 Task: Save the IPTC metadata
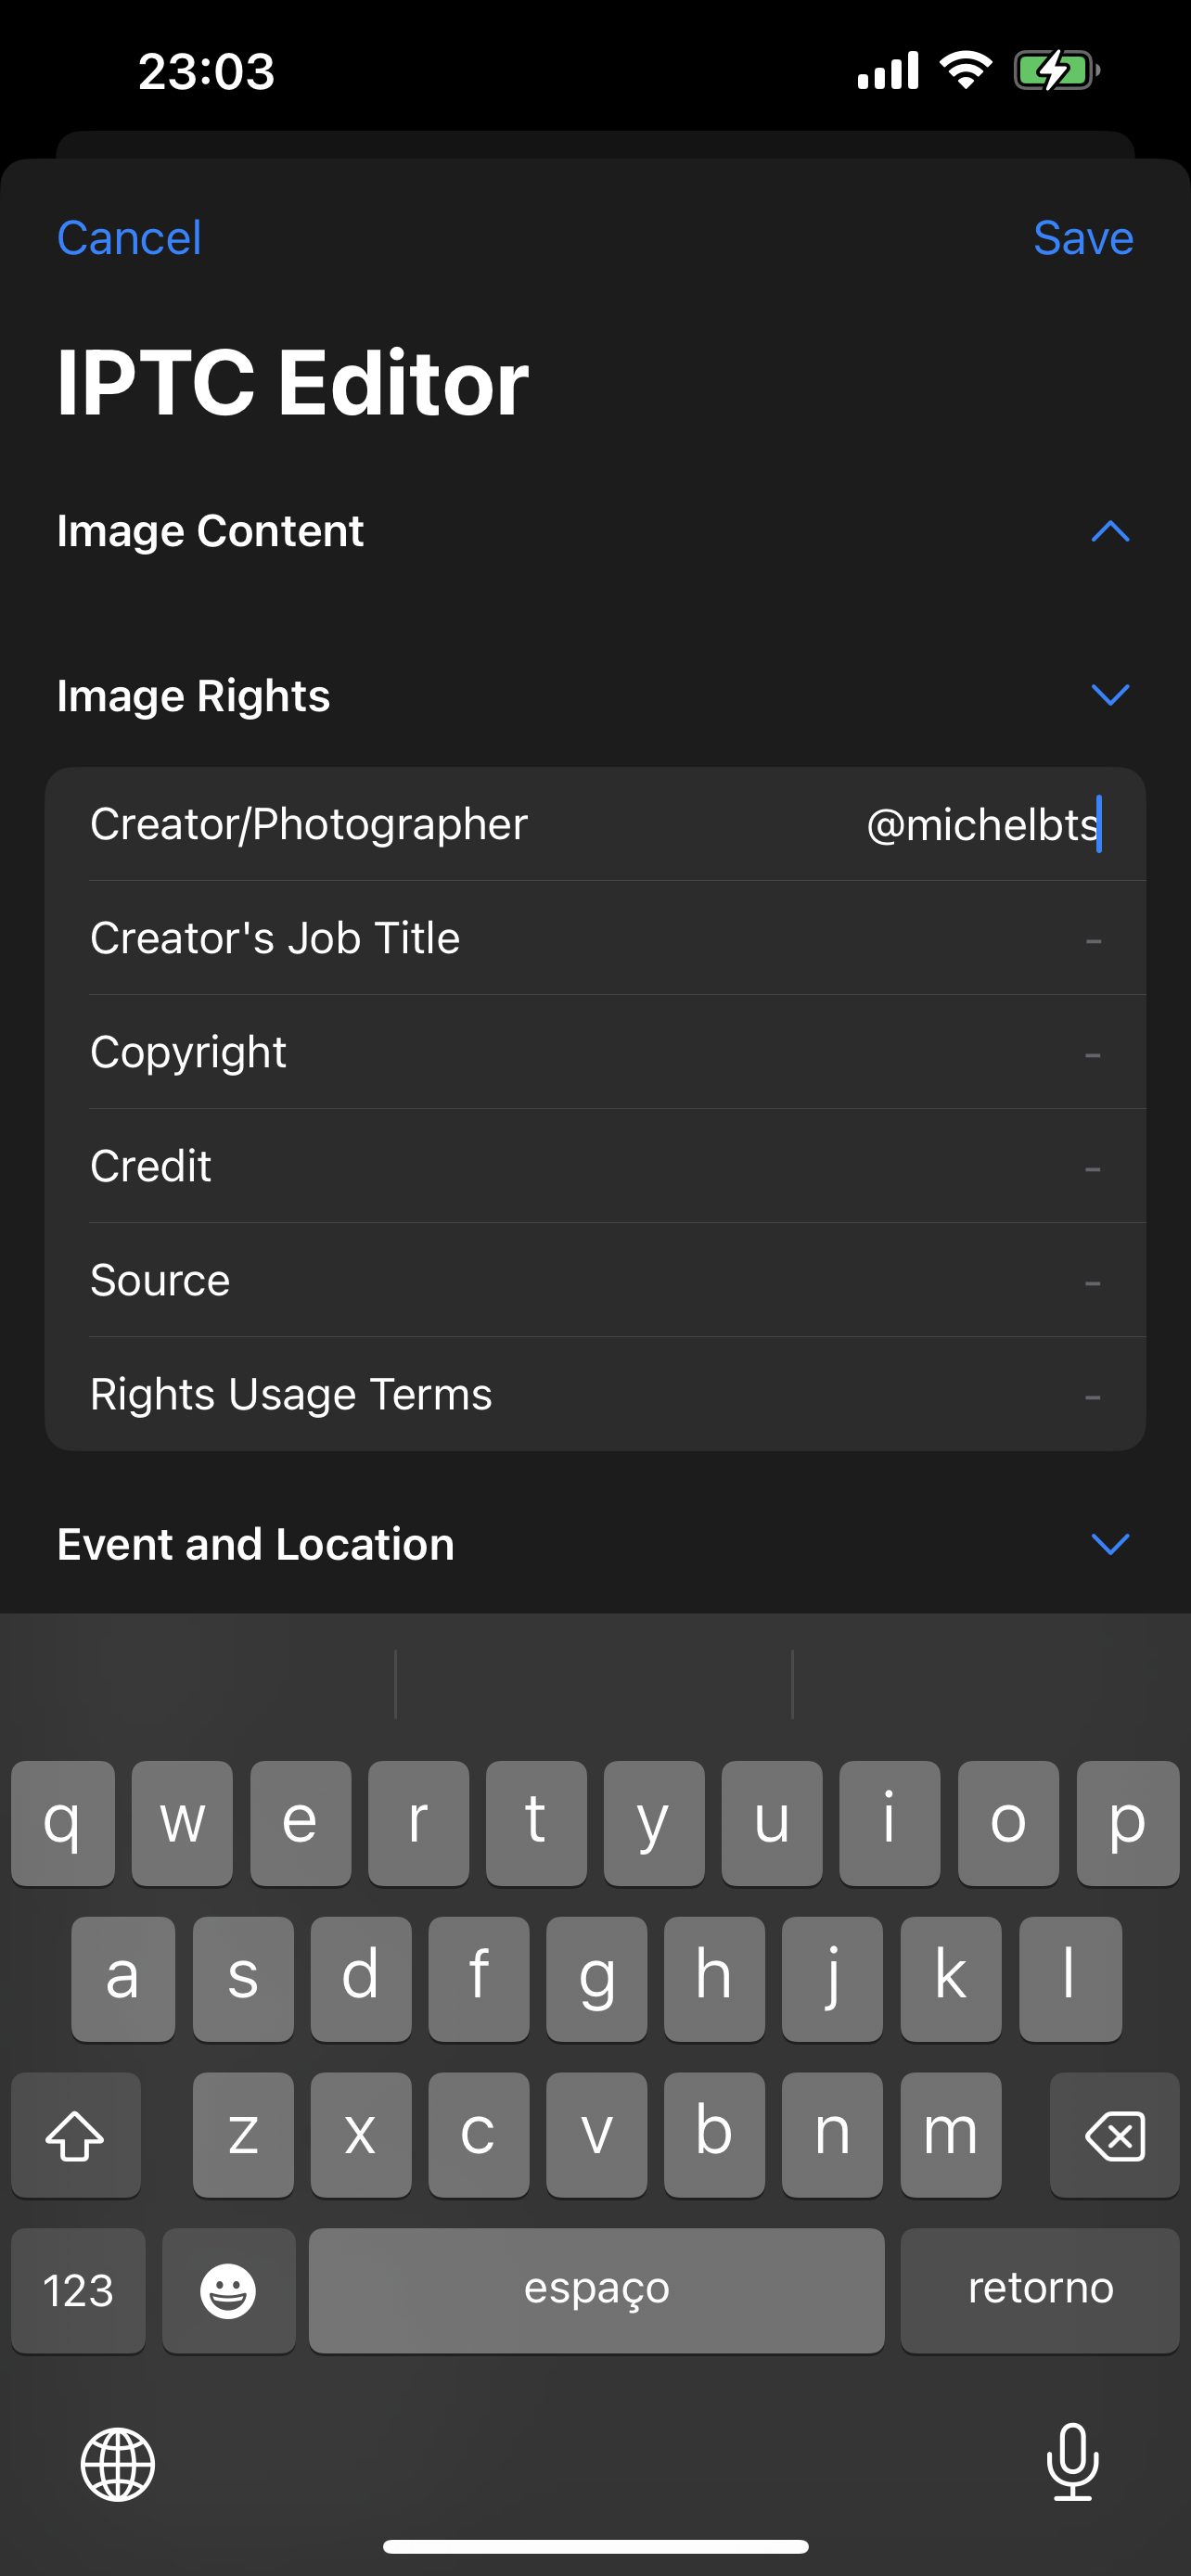pyautogui.click(x=1083, y=238)
